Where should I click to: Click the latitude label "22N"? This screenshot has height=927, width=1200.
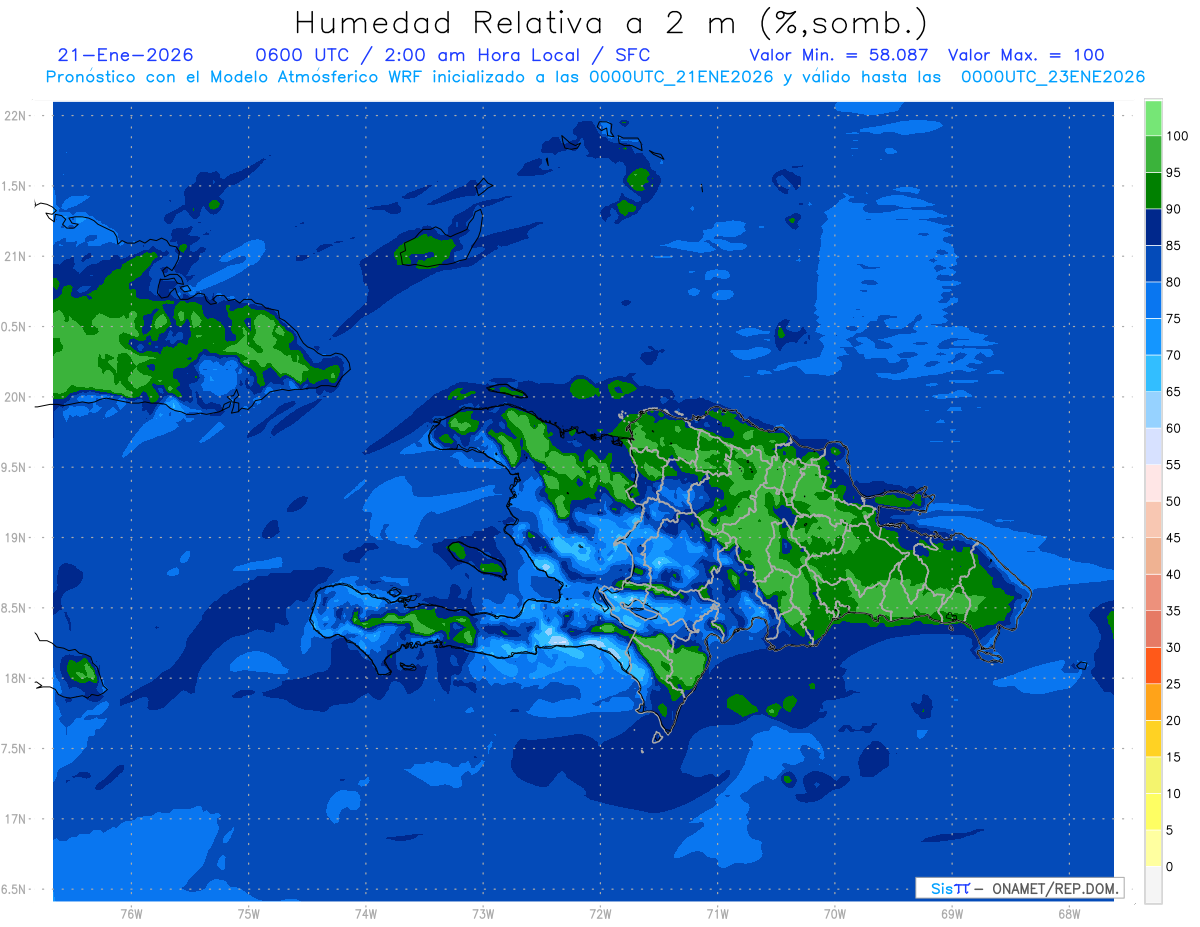[x=17, y=116]
